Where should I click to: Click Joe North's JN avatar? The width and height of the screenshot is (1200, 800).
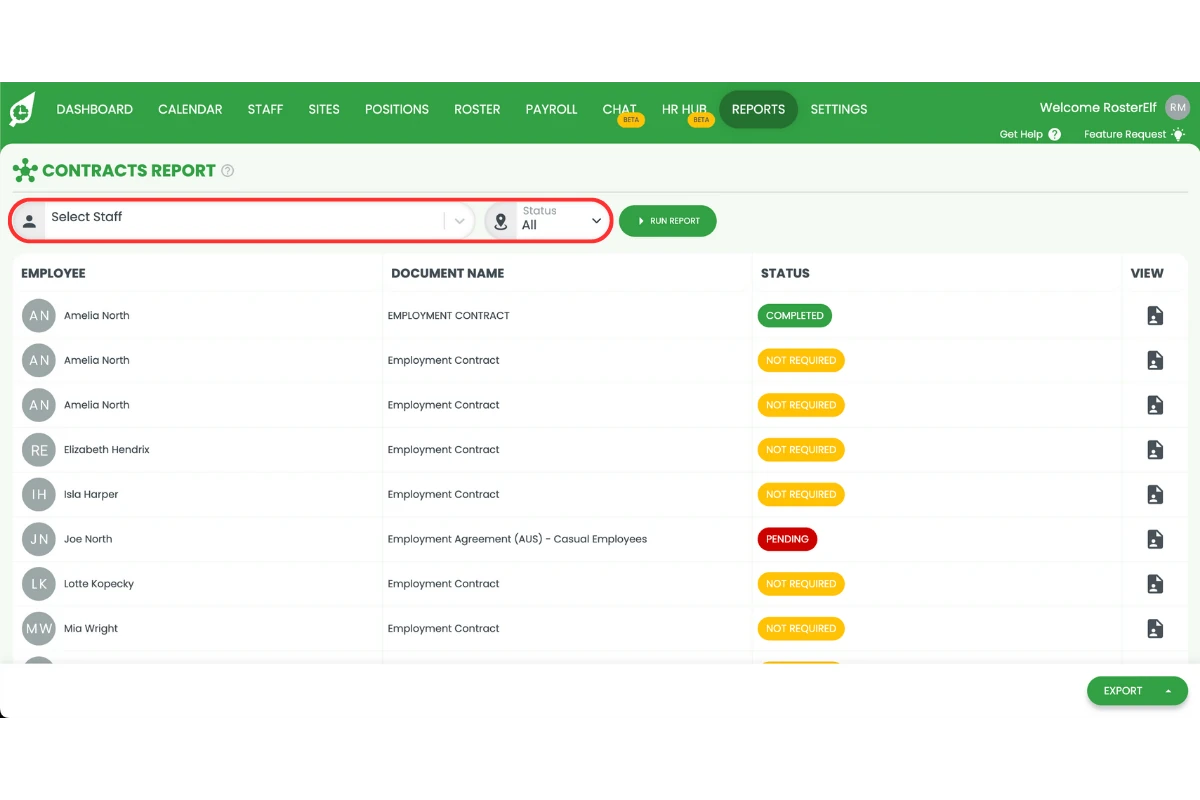tap(38, 539)
